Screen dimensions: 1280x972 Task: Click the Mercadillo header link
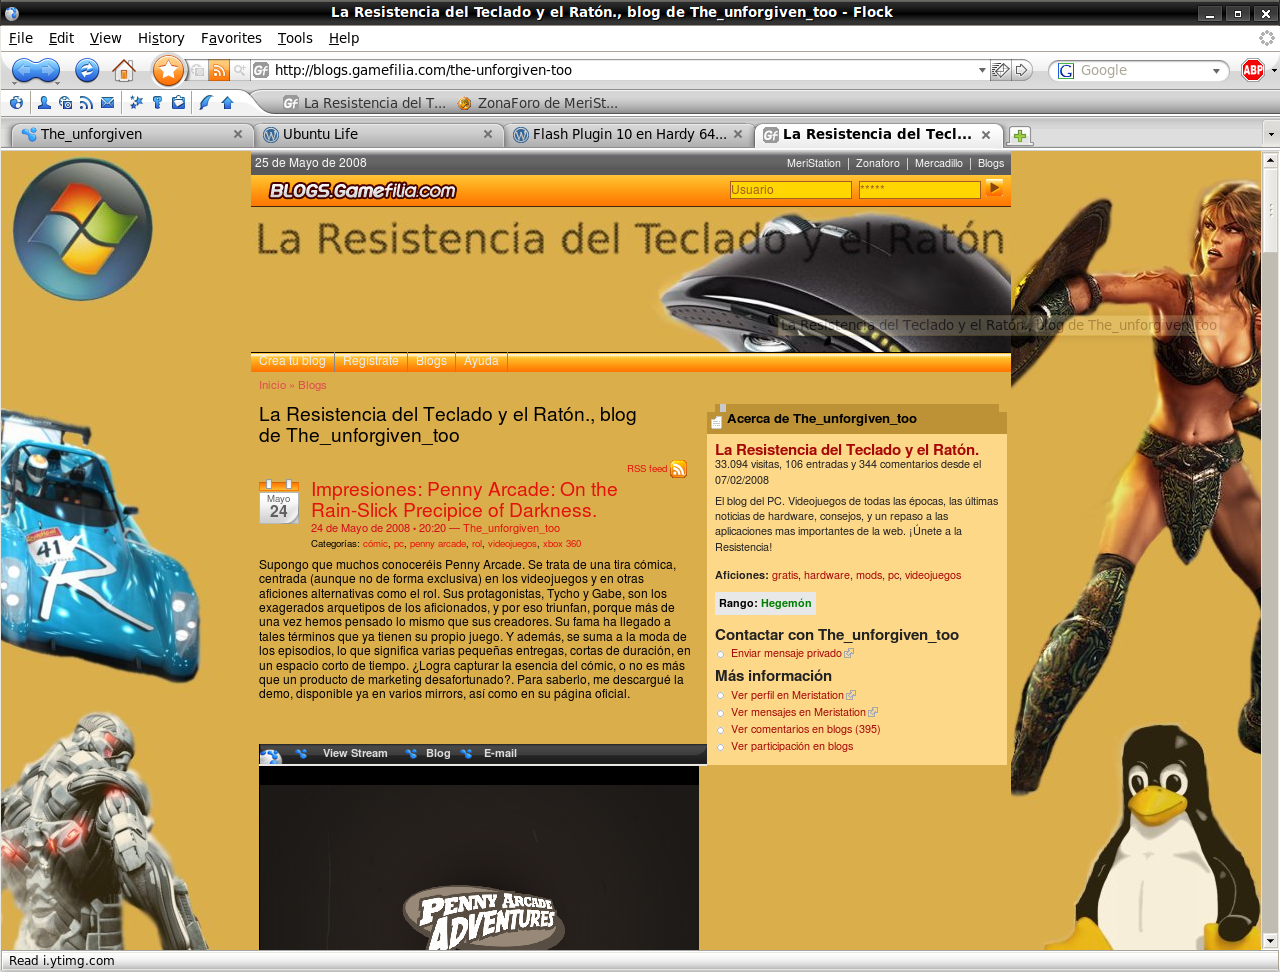[939, 163]
